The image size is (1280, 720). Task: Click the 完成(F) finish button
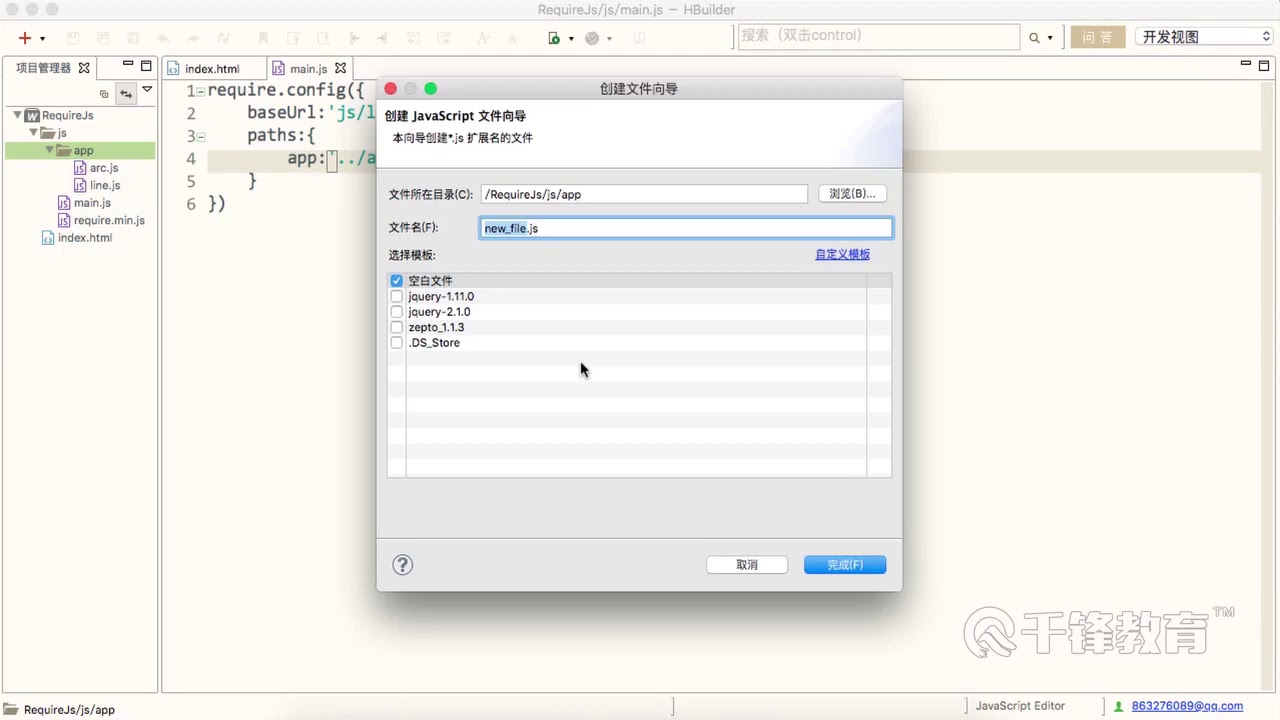click(x=845, y=565)
